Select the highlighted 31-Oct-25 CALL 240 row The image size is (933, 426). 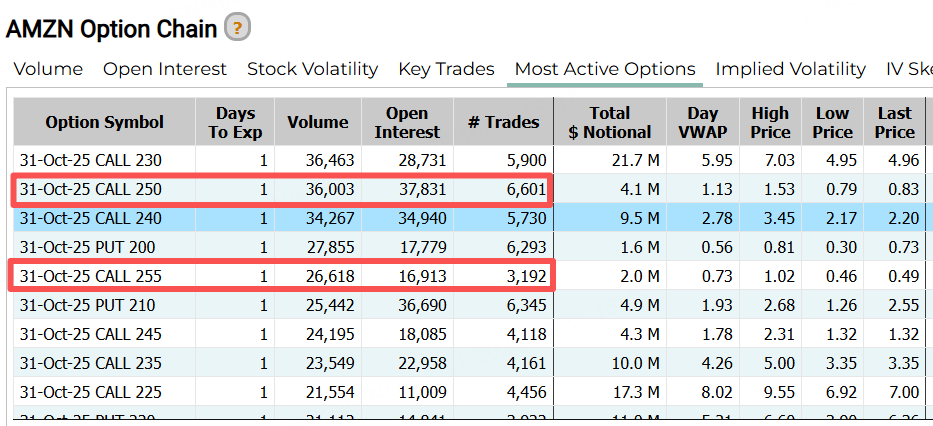[90, 218]
